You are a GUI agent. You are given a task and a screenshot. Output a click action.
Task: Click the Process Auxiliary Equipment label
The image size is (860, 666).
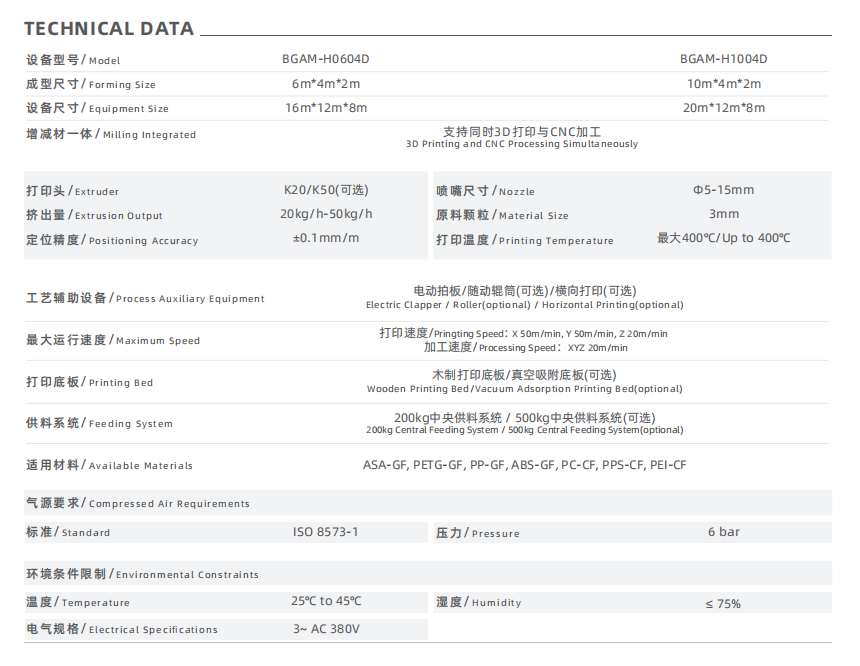point(145,298)
